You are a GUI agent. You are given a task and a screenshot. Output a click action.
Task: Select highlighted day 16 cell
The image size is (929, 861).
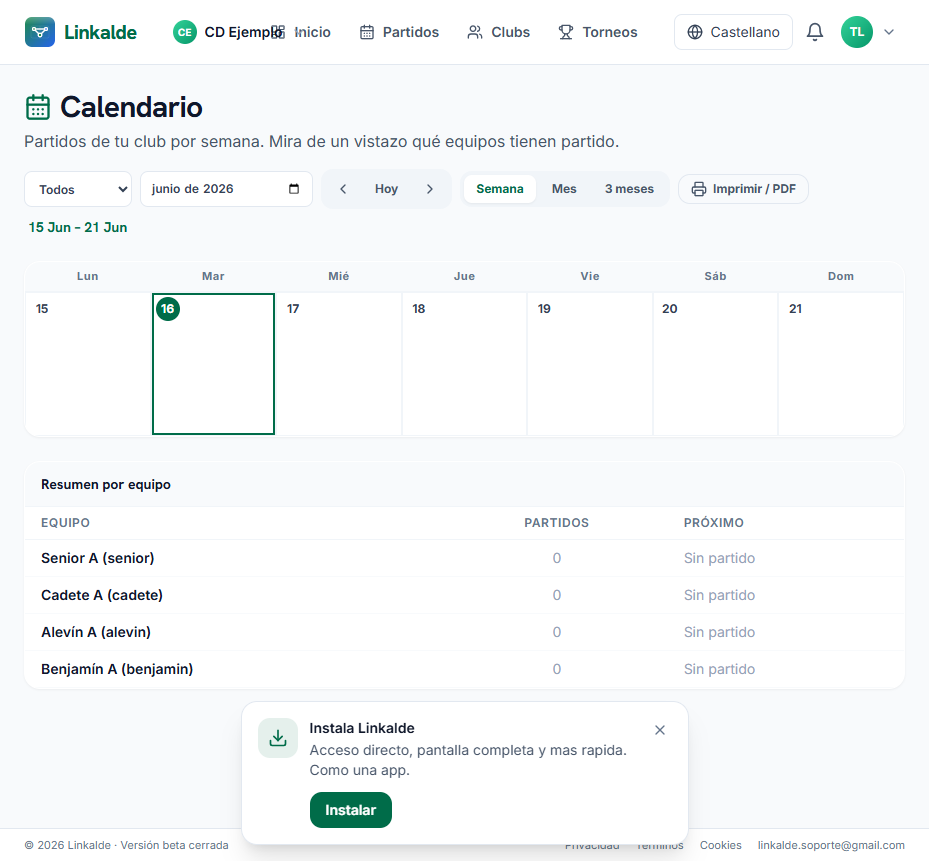tap(213, 364)
